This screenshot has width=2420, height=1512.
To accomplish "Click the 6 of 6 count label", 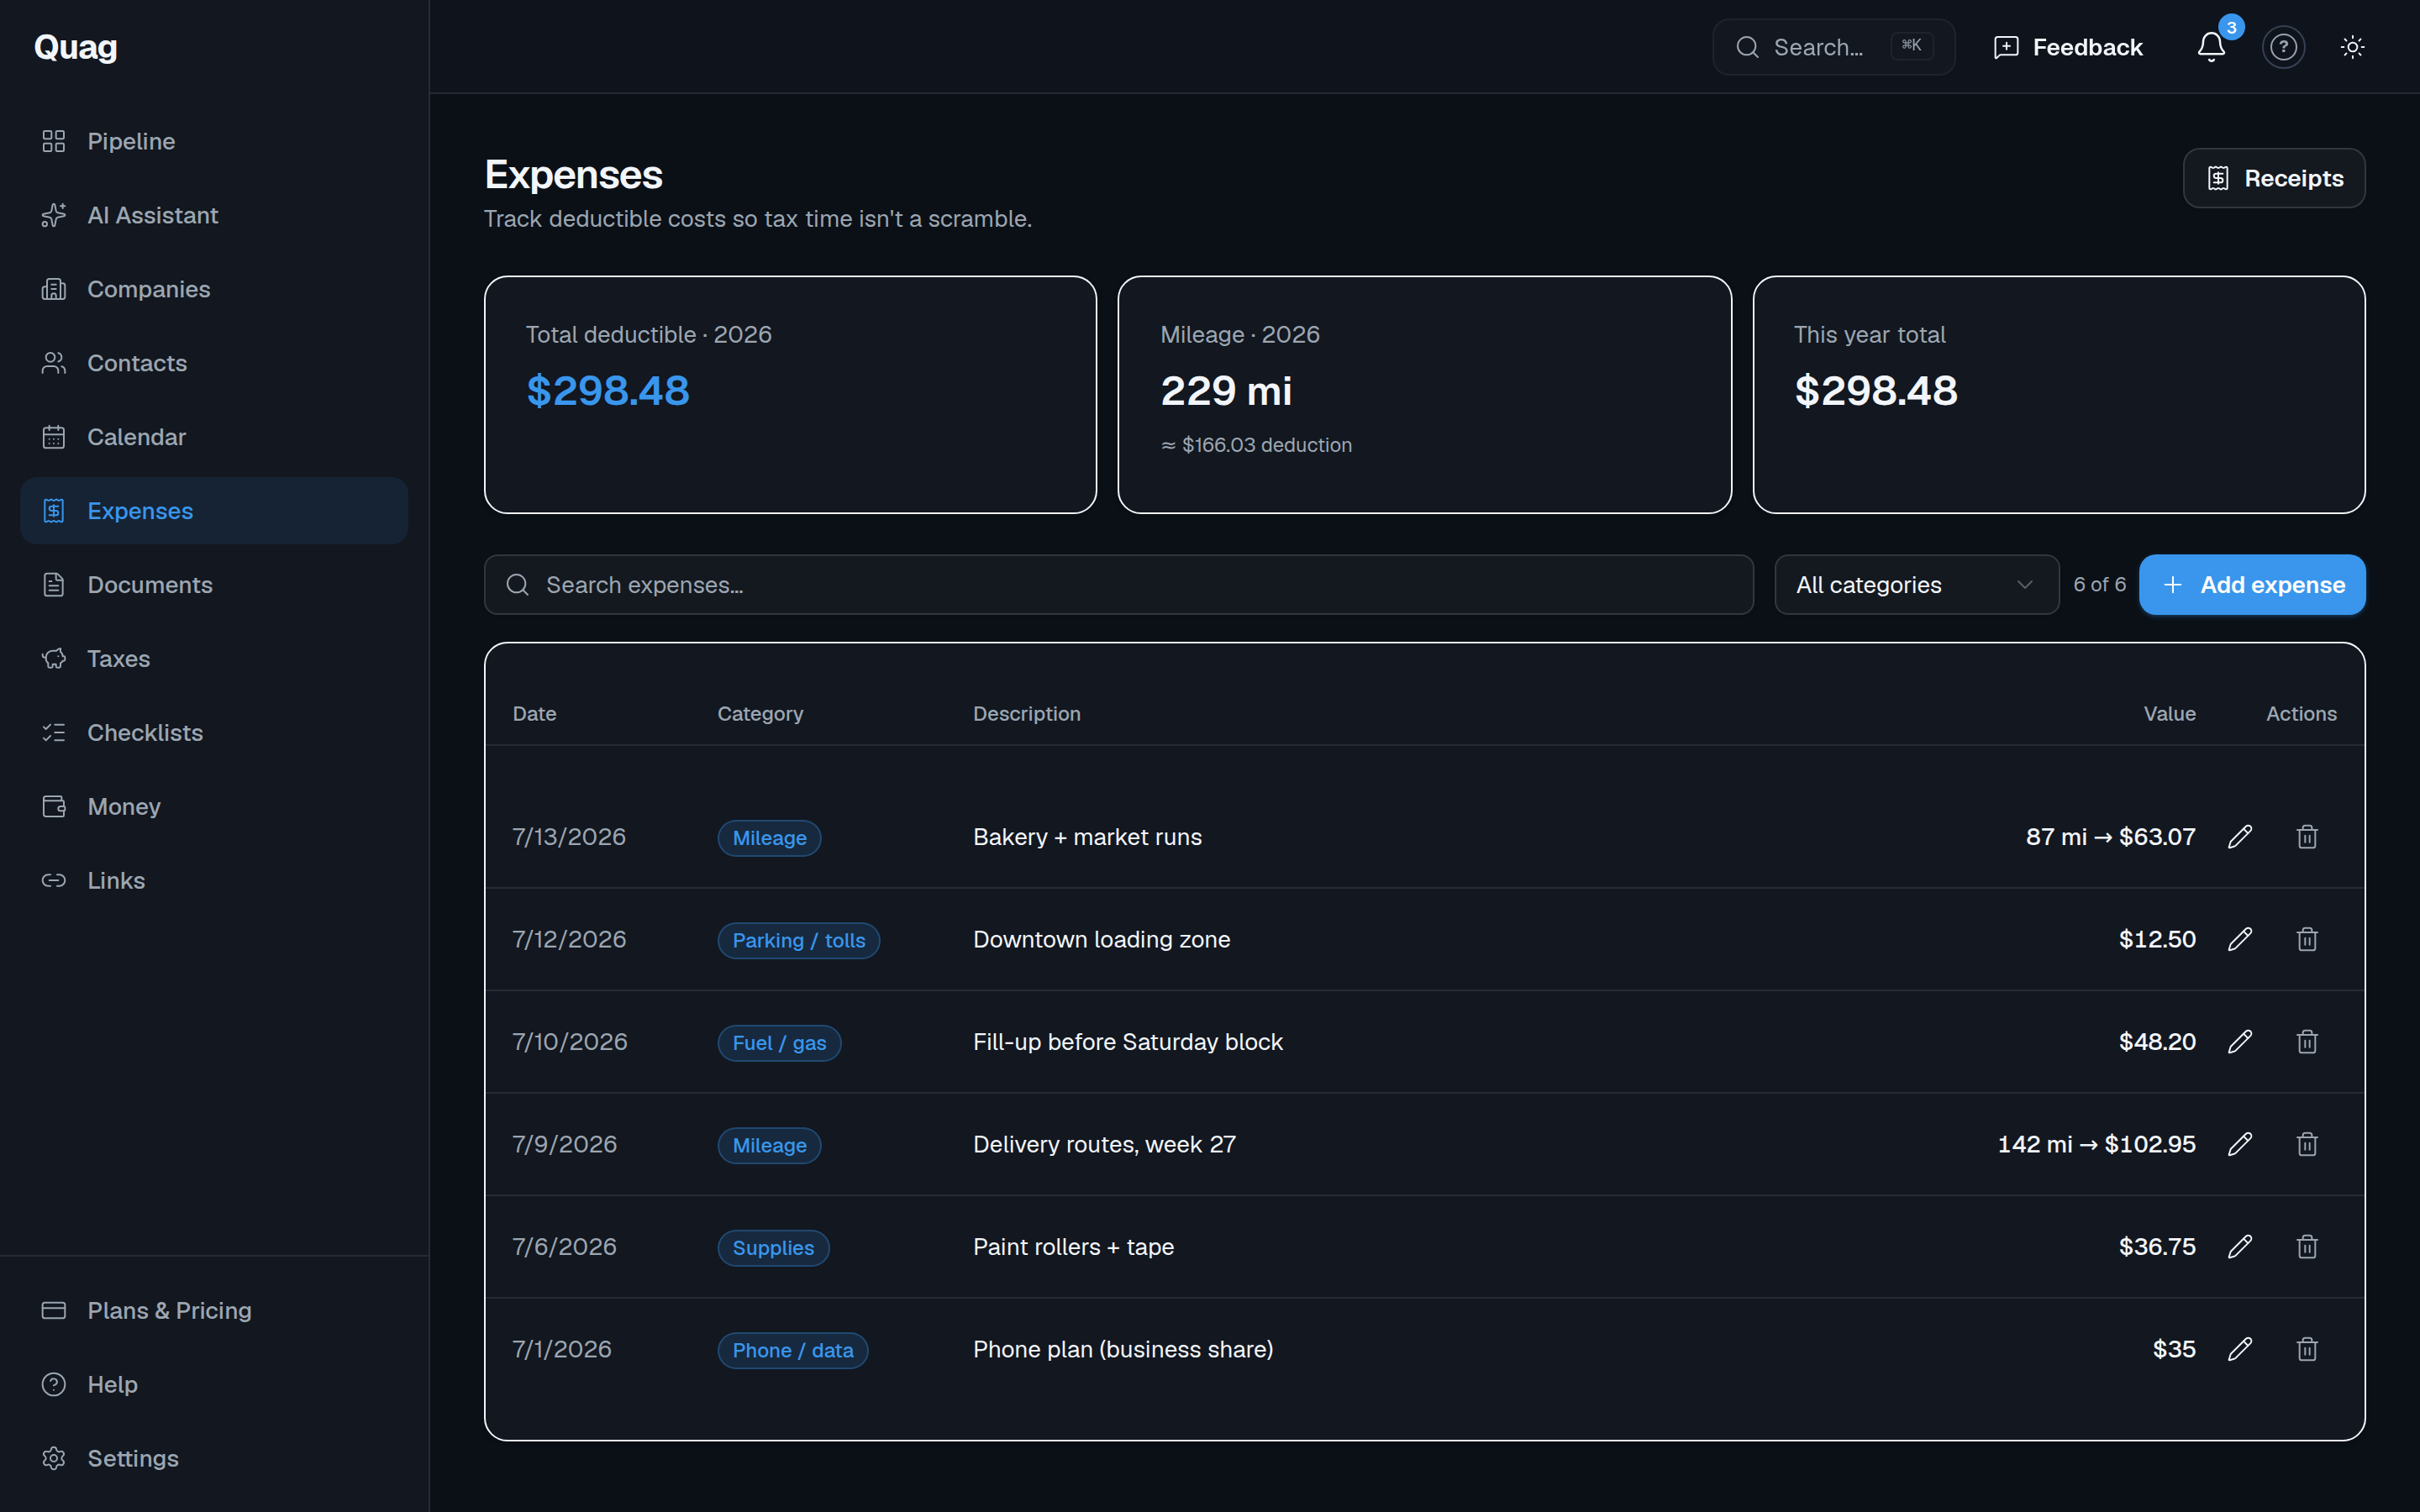I will pos(2099,584).
